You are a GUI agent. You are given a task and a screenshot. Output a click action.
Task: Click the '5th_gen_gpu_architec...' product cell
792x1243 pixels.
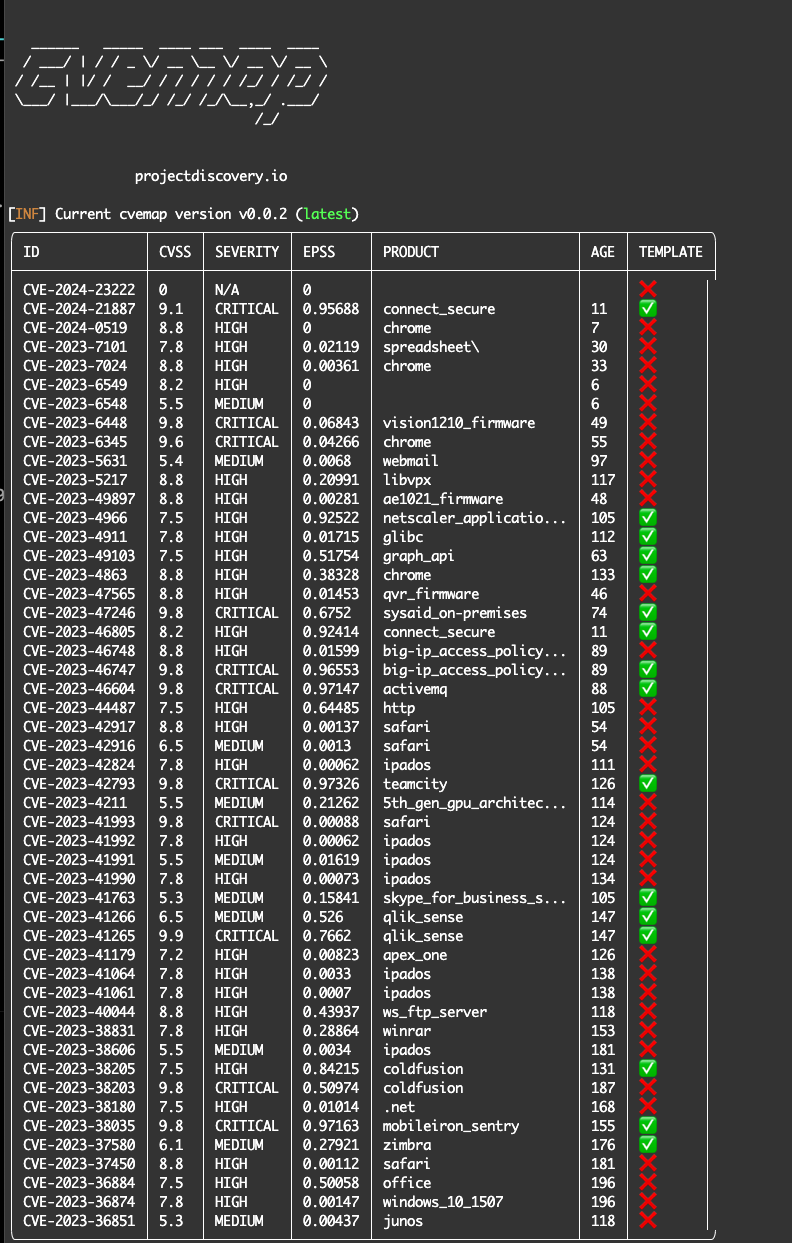[475, 803]
